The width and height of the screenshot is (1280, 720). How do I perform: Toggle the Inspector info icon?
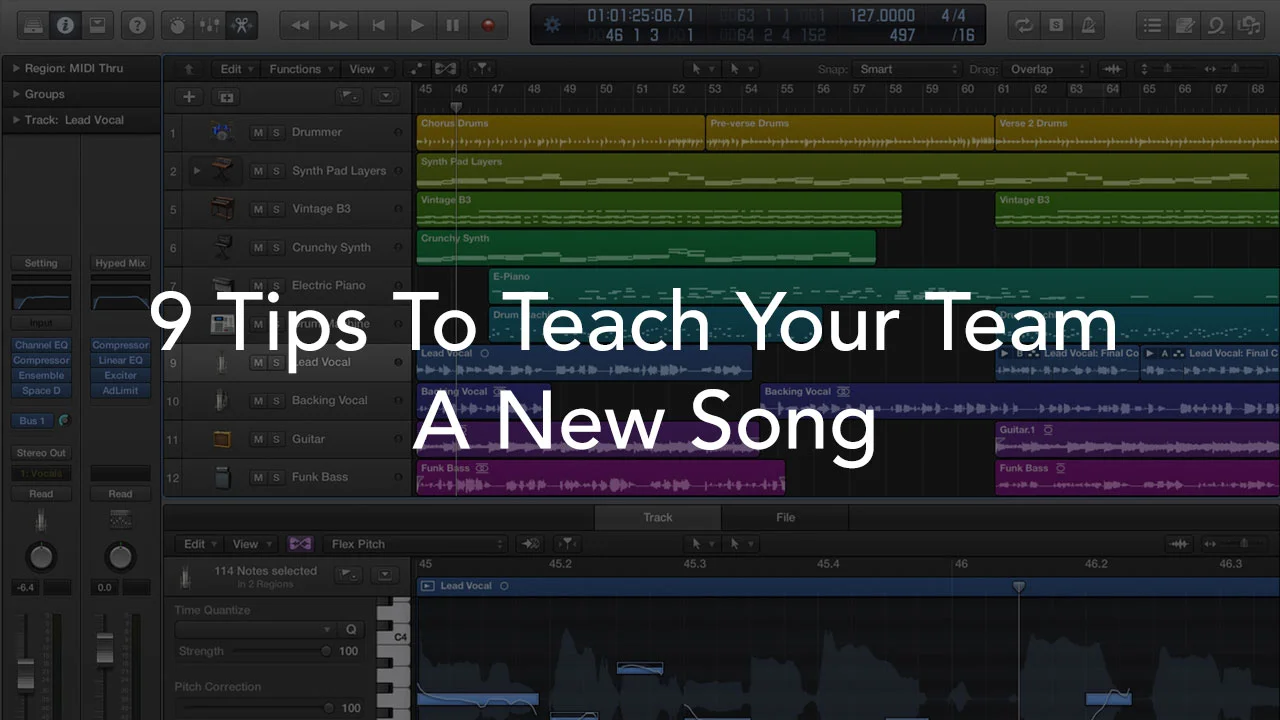[65, 25]
